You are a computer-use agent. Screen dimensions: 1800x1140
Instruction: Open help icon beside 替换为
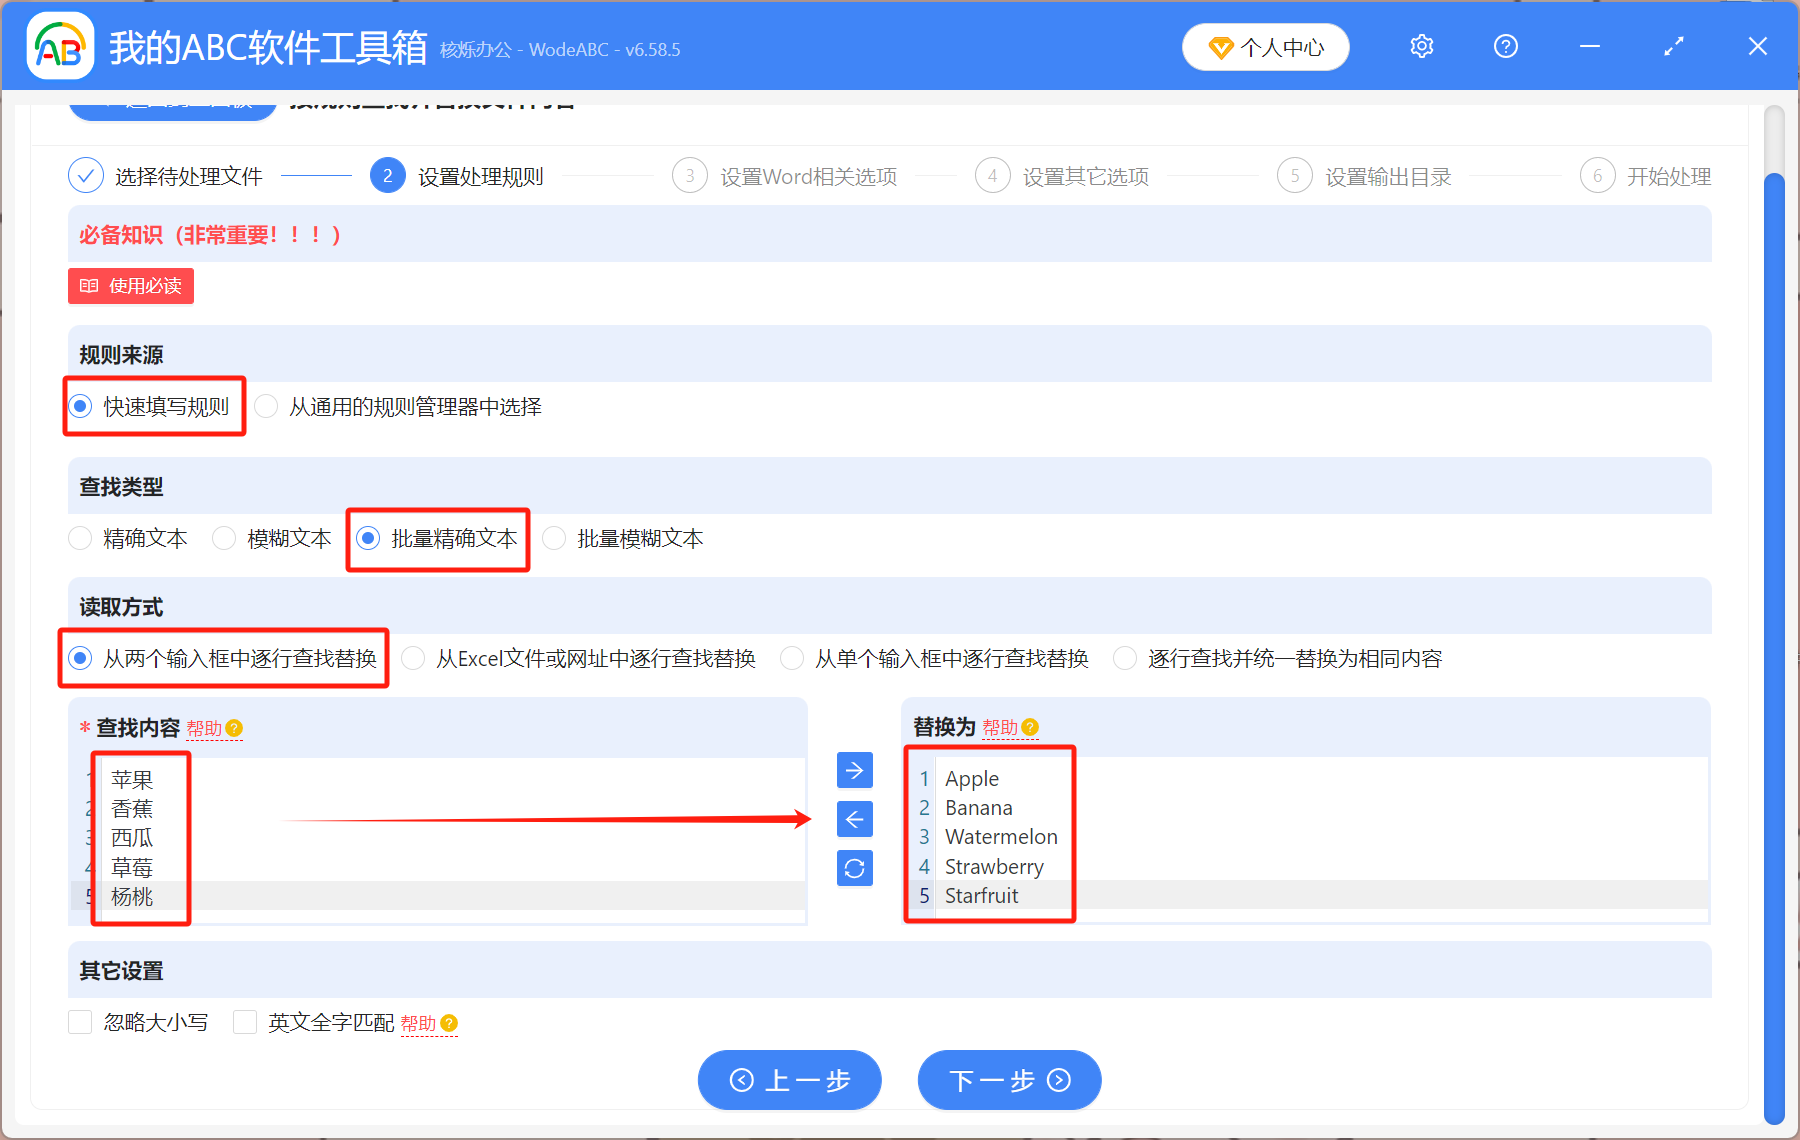coord(1031,727)
